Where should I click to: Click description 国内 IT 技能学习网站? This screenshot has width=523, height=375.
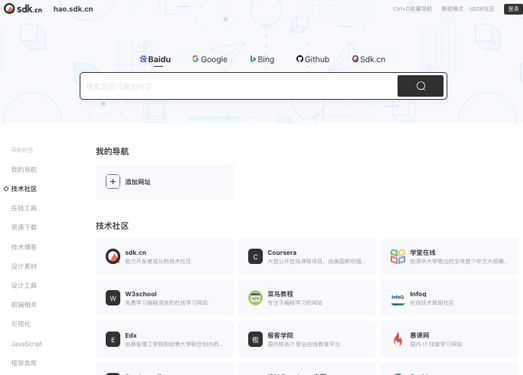[x=436, y=344]
